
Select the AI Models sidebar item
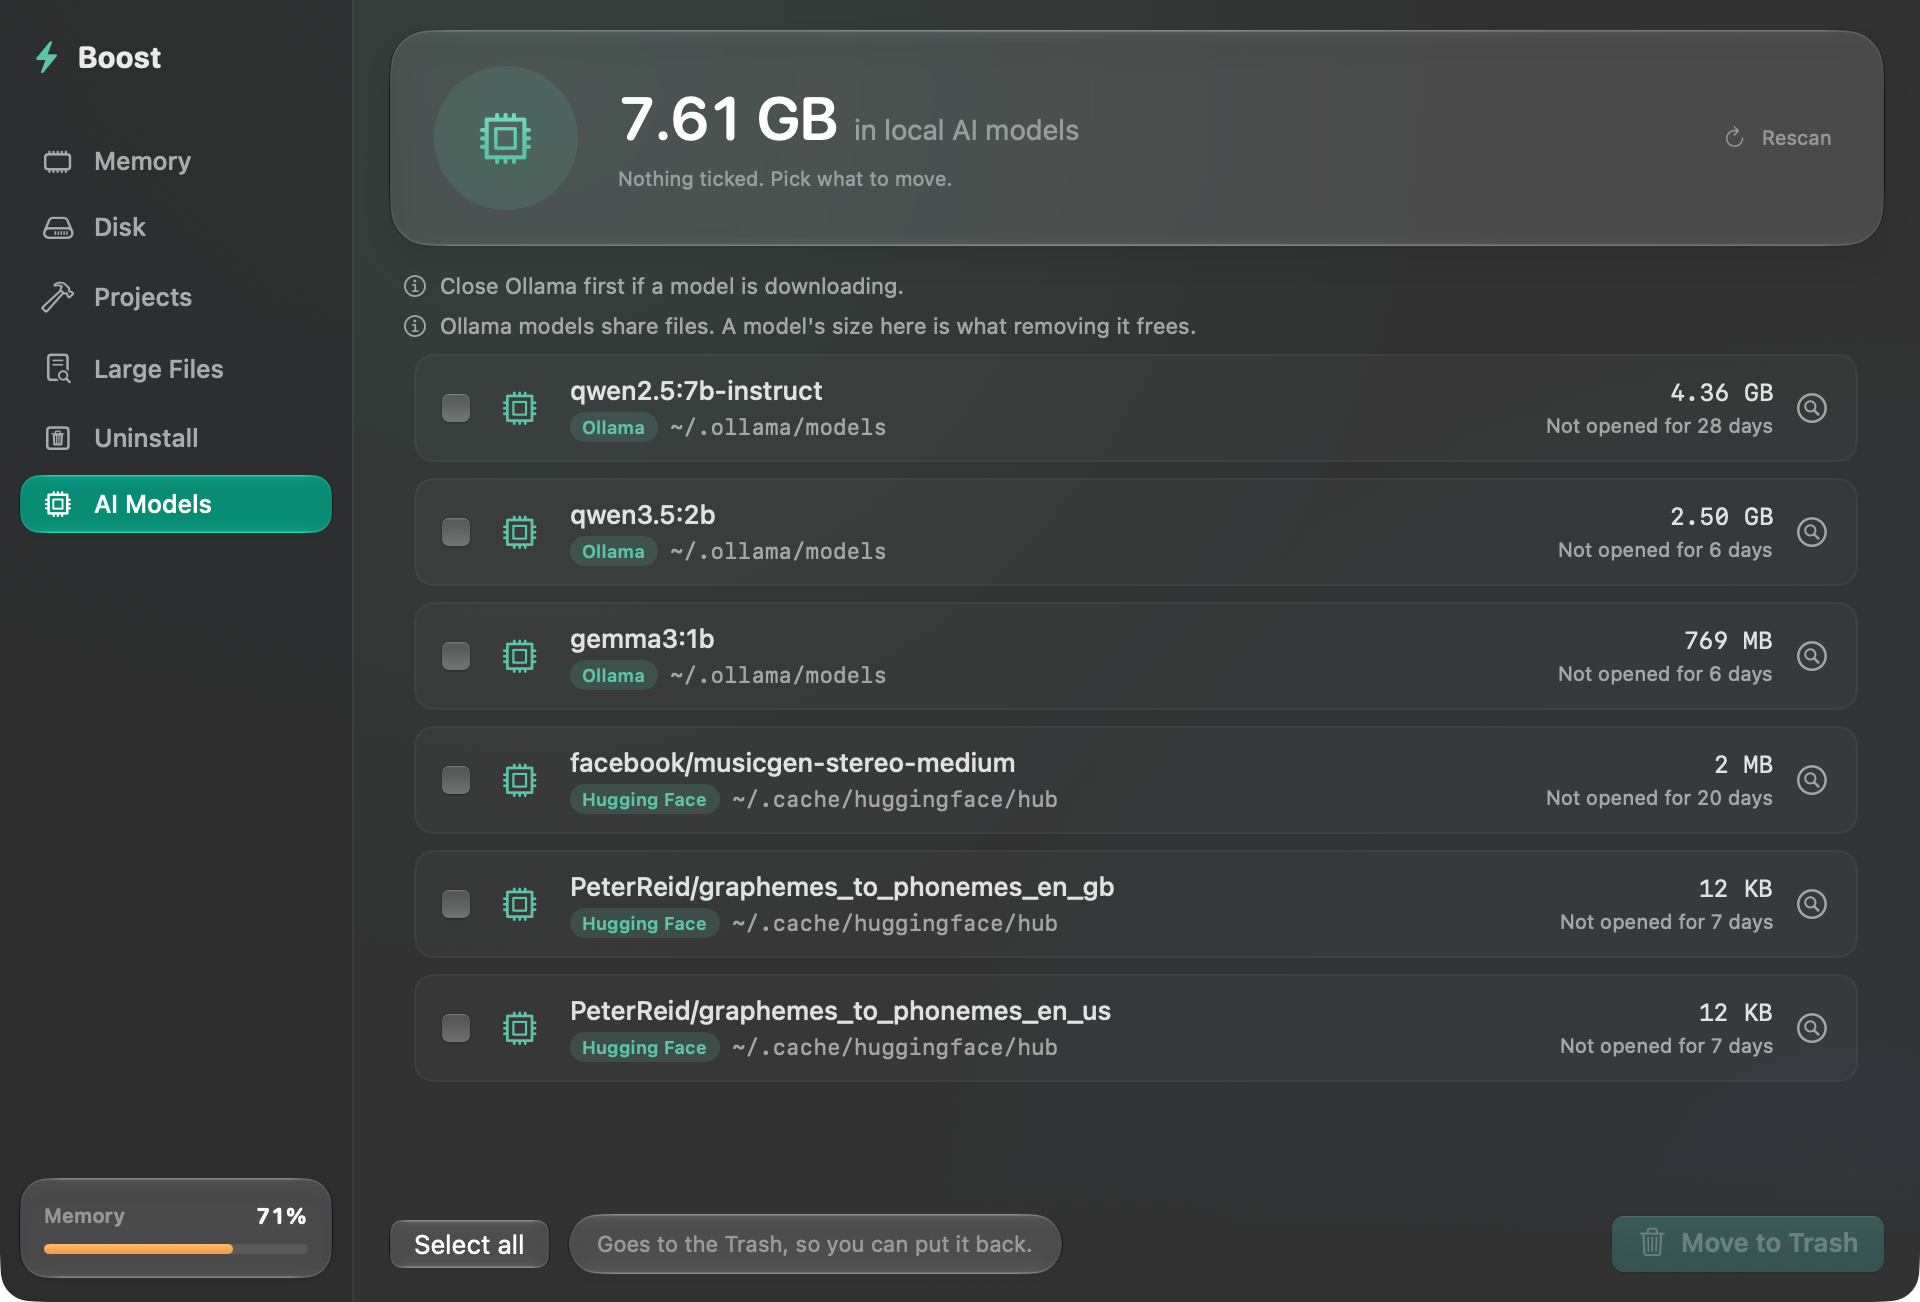[x=176, y=504]
